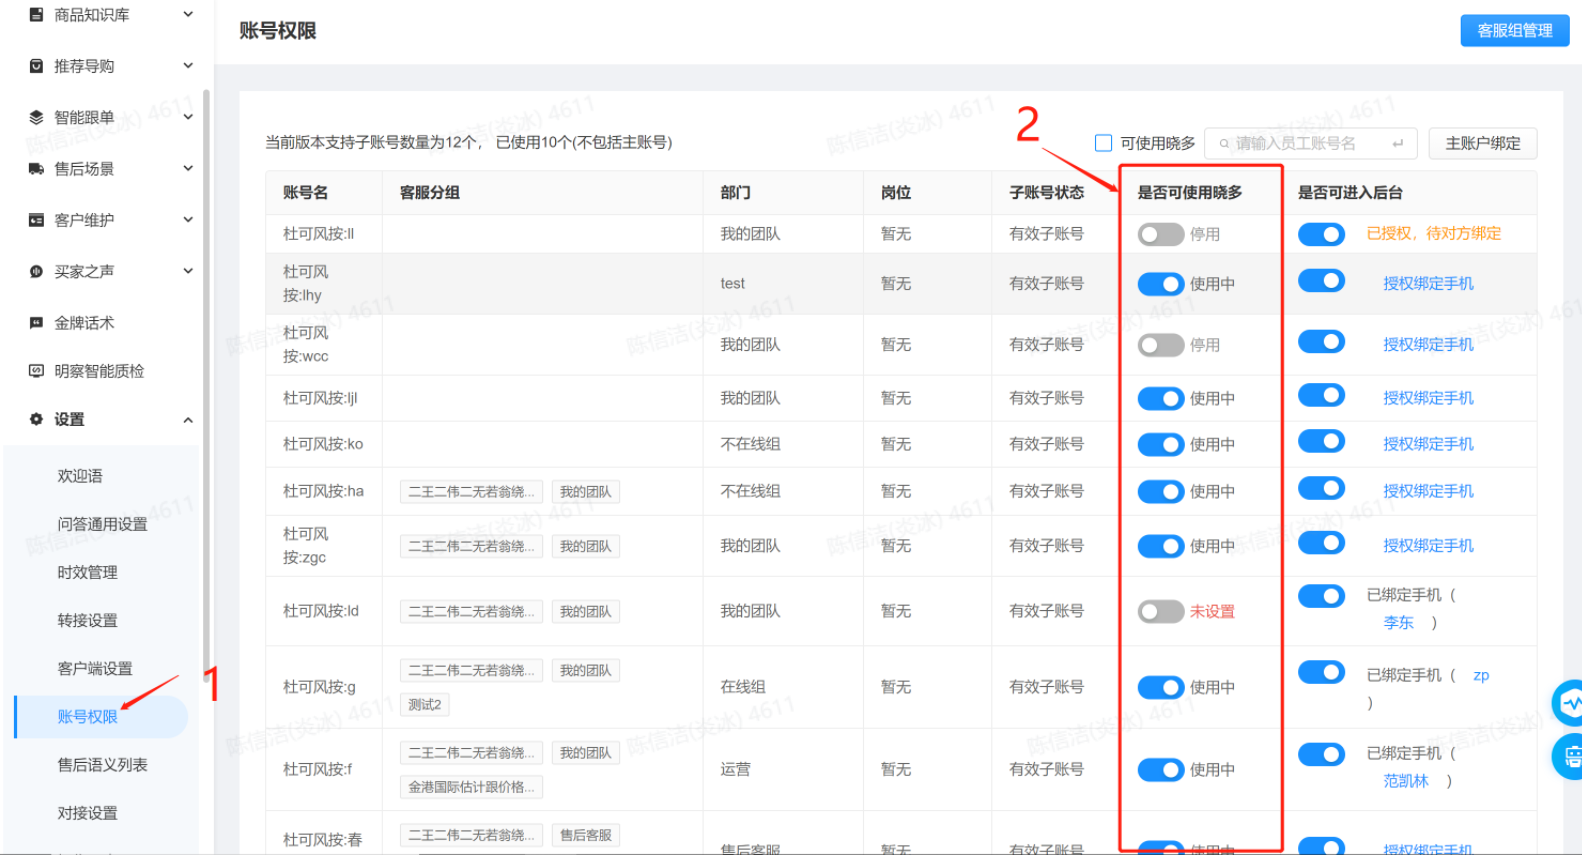Image resolution: width=1582 pixels, height=855 pixels.
Task: Click the 明察智能质检 menu item
Action: [x=99, y=371]
